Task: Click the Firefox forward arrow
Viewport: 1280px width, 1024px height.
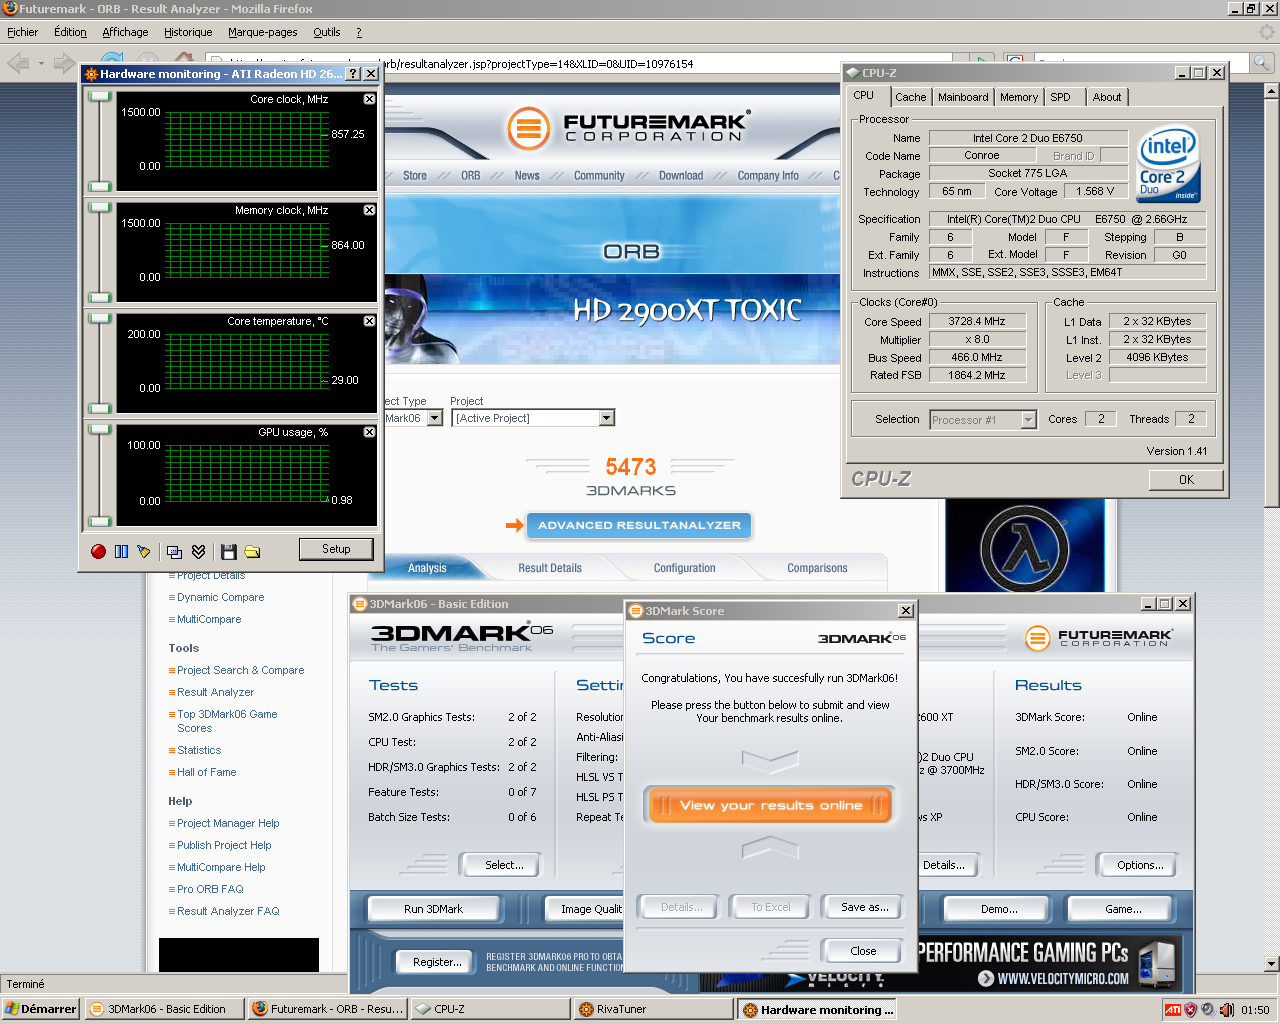Action: [x=64, y=63]
